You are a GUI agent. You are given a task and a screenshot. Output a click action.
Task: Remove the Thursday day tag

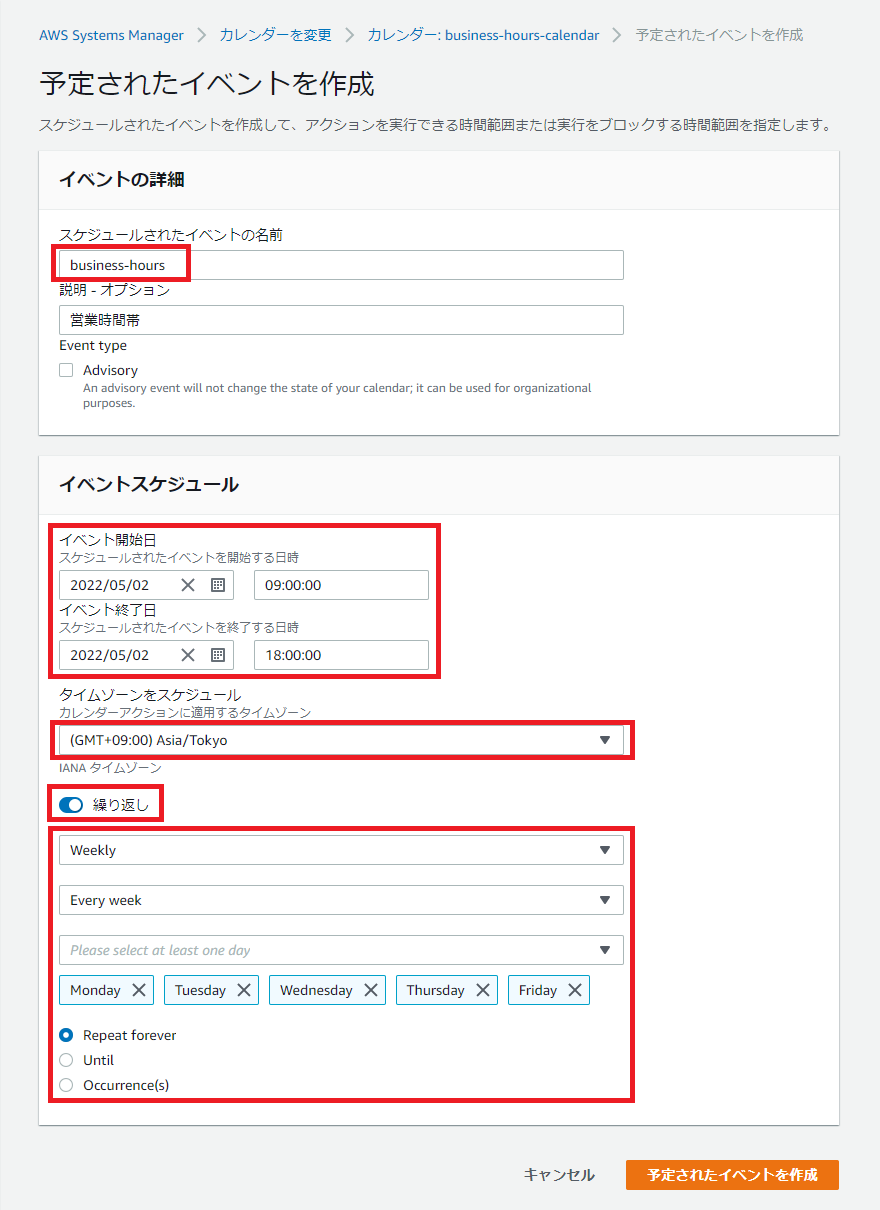tap(483, 990)
